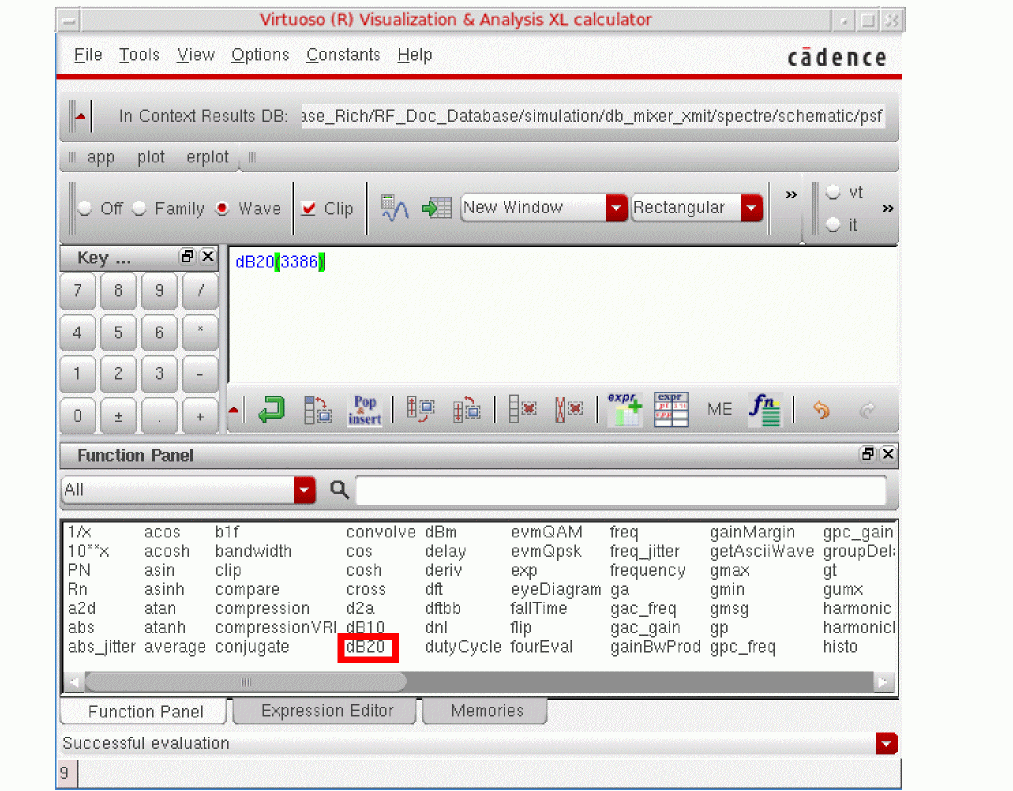Click the roll stack down icon

pyautogui.click(x=466, y=409)
